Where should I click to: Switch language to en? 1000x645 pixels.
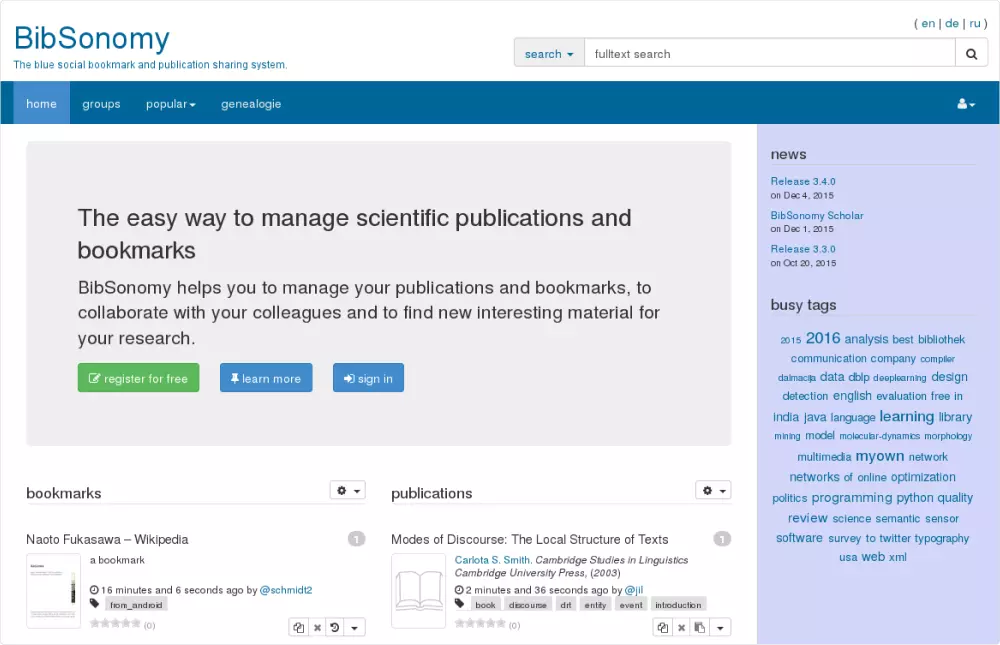pos(928,24)
